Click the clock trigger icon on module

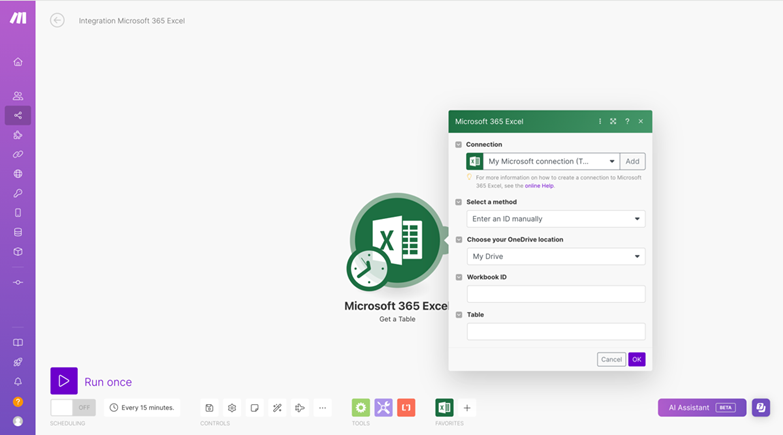tap(368, 269)
